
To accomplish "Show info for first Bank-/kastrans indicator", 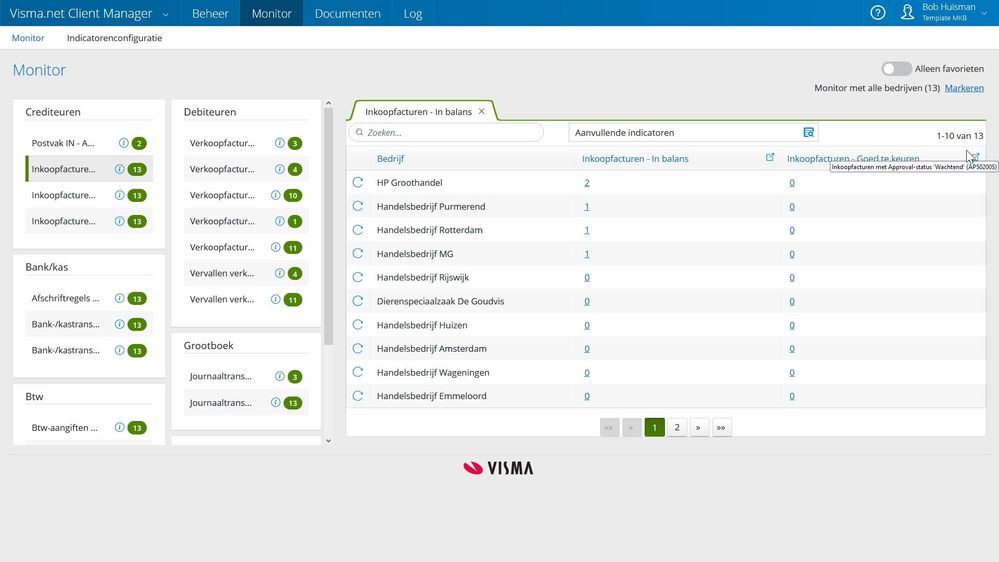I will tap(119, 324).
